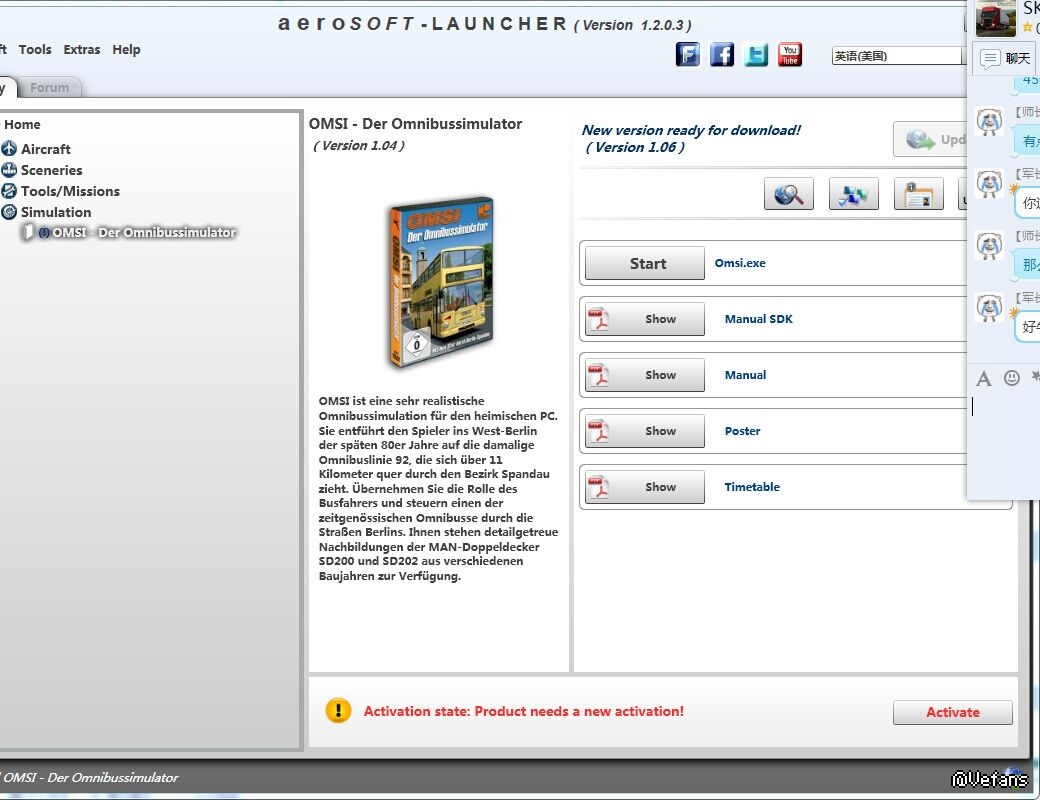Select Sceneries in the library tree
Viewport: 1040px width, 800px height.
pyautogui.click(x=52, y=170)
